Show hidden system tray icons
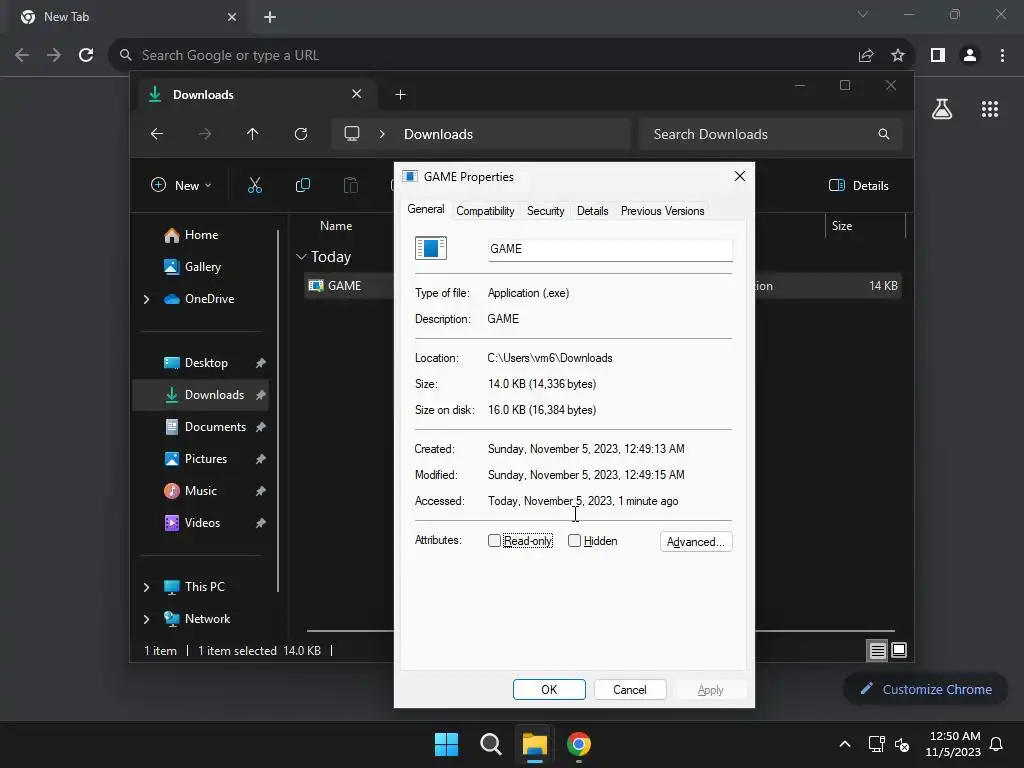1024x768 pixels. 844,744
